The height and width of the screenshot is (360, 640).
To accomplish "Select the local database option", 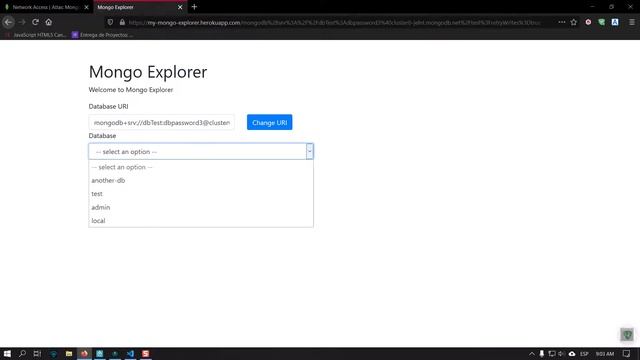I will [201, 220].
